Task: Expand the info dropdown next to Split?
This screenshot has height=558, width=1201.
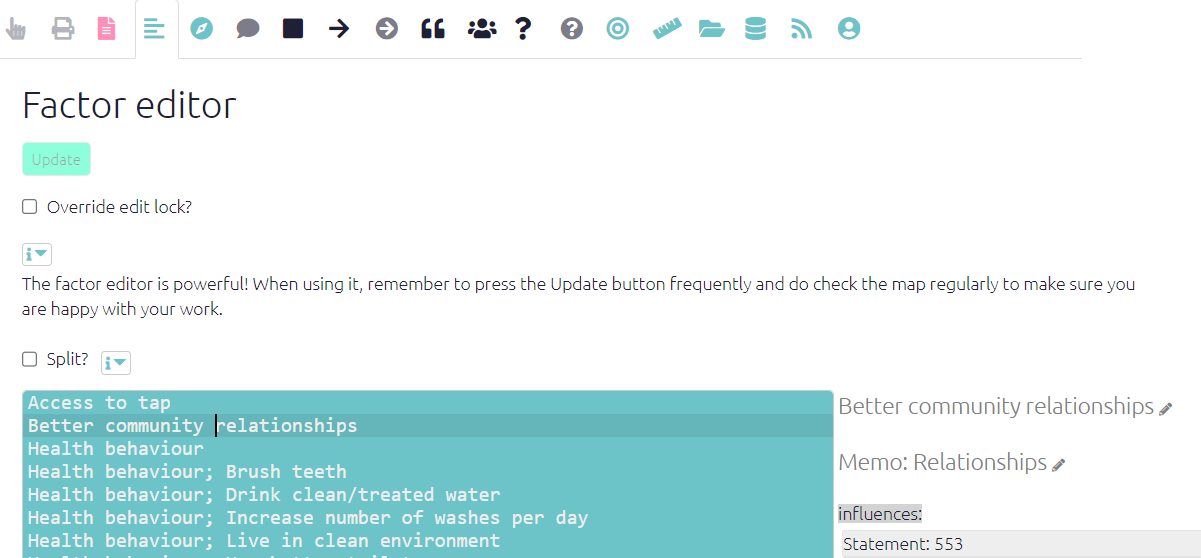Action: 116,363
